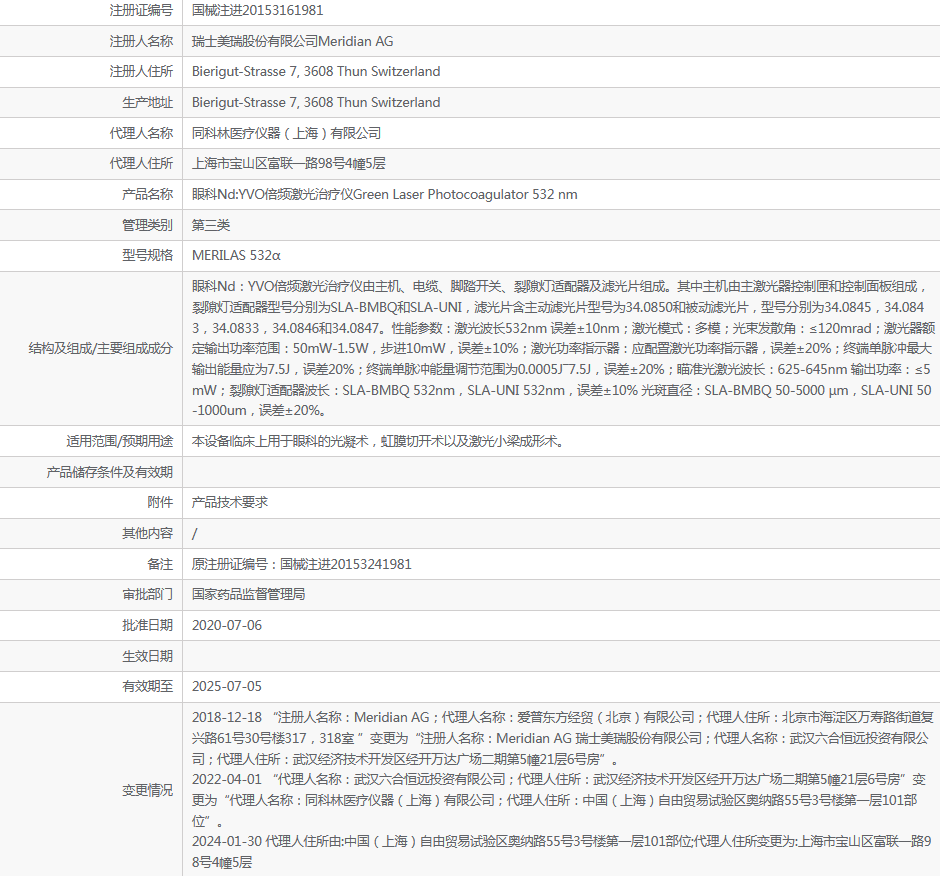Screen dimensions: 940x876
Task: Click the 生效日期 label
Action: [x=147, y=656]
